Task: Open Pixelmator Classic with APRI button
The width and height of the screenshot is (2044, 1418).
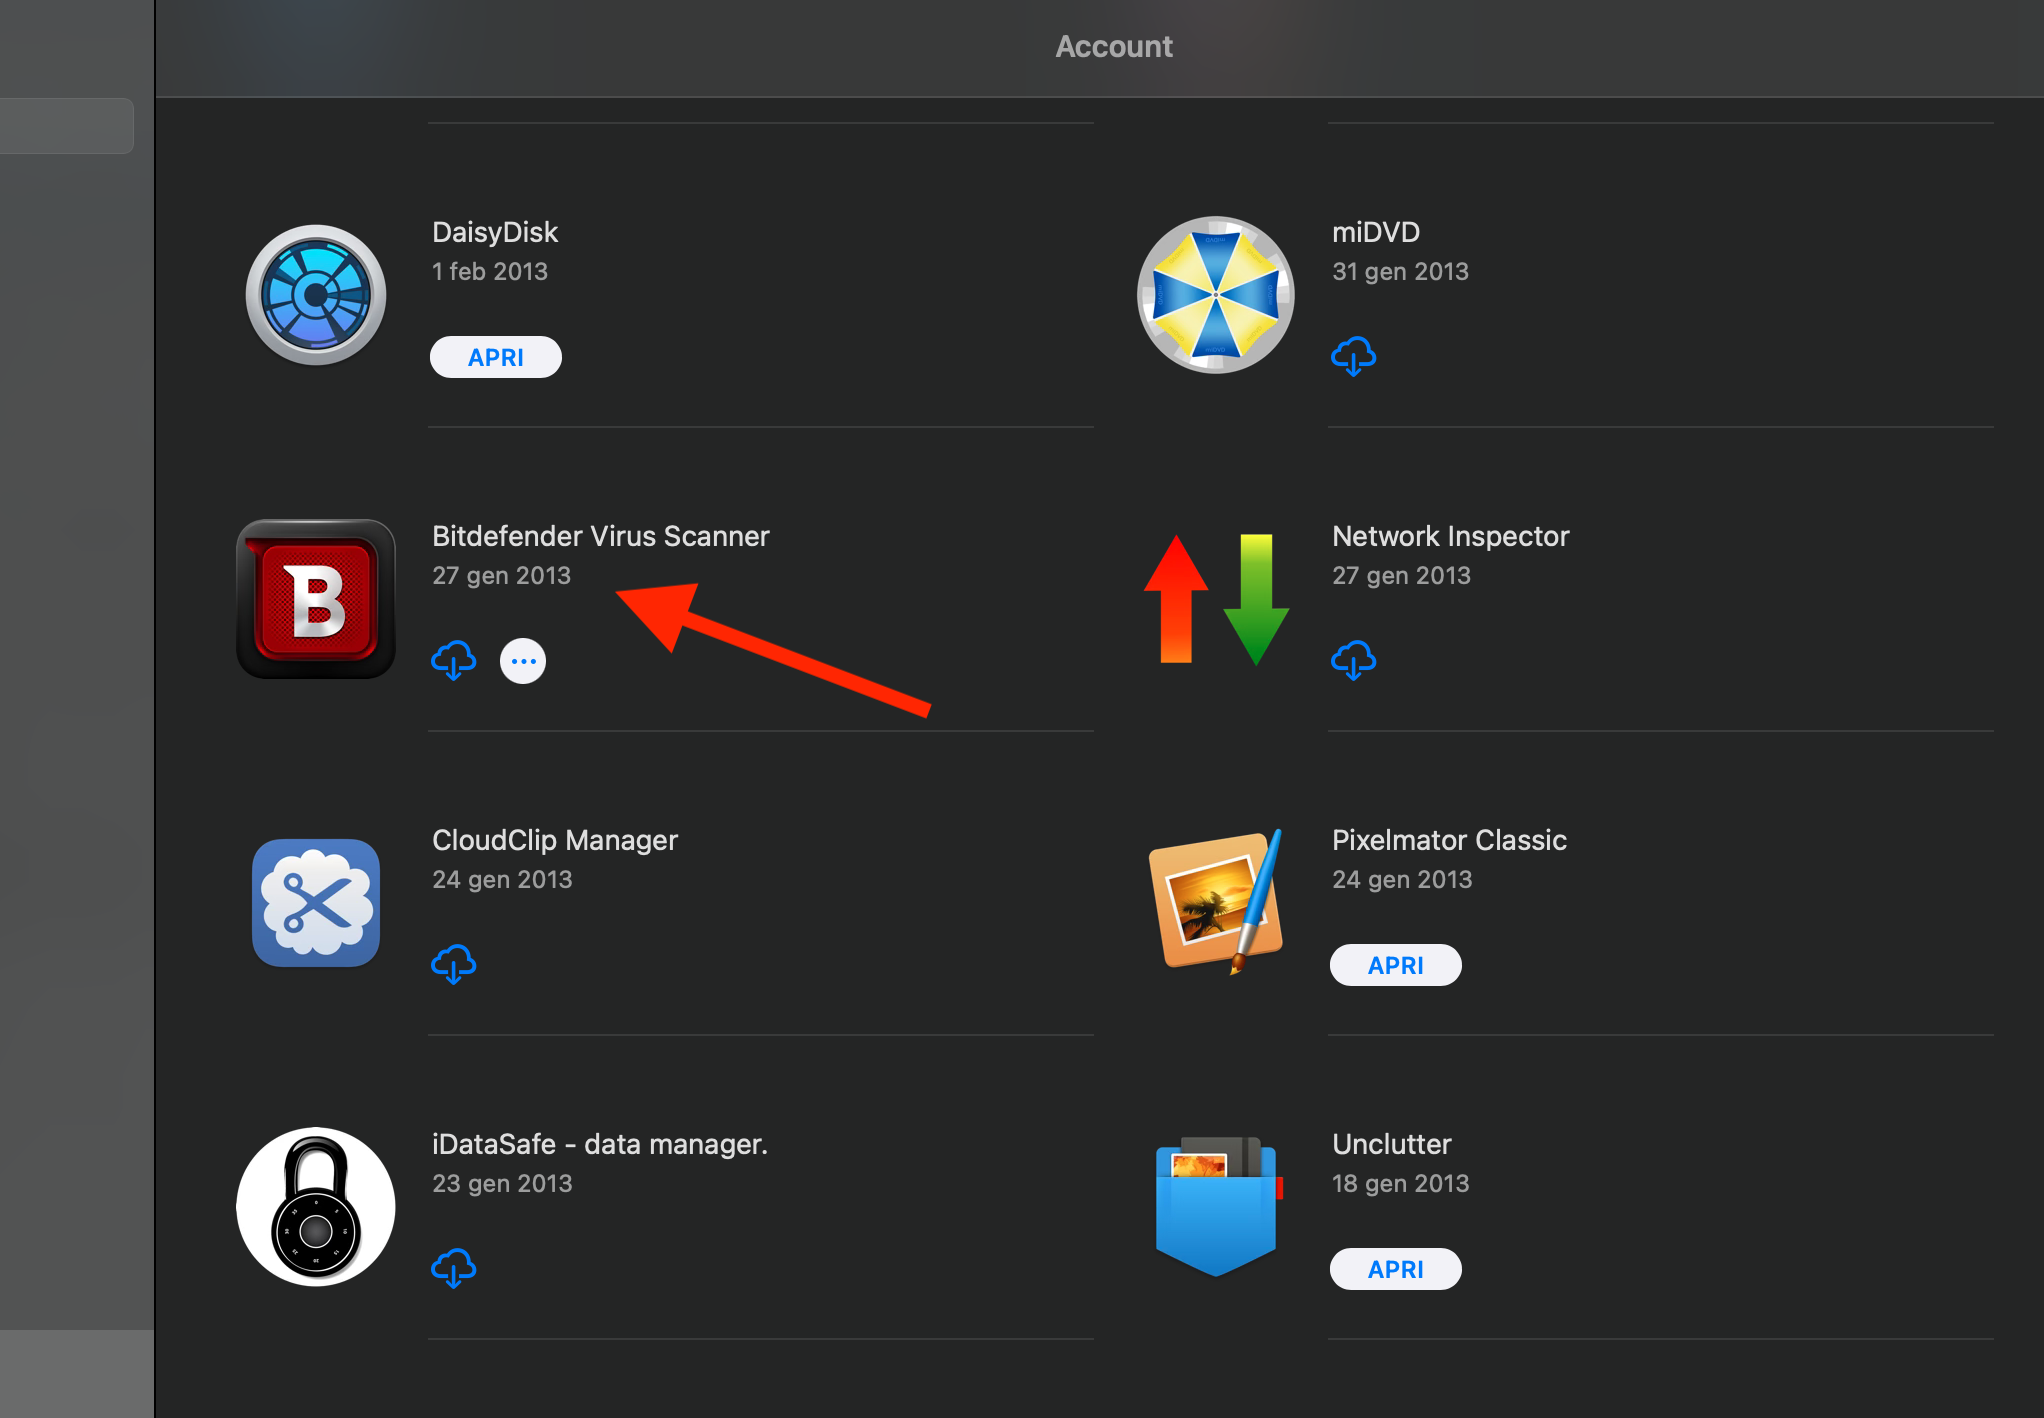Action: tap(1396, 965)
